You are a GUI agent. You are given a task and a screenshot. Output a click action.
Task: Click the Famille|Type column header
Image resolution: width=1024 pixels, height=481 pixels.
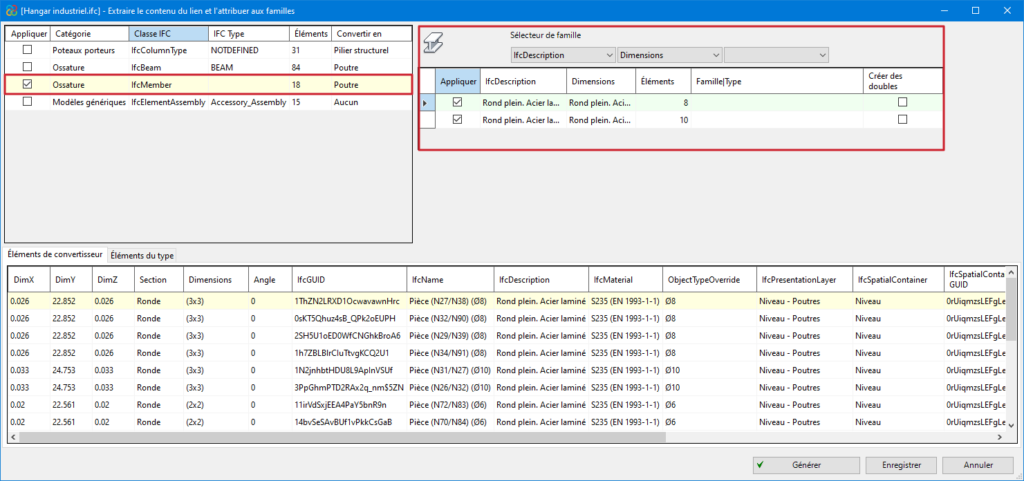(777, 81)
